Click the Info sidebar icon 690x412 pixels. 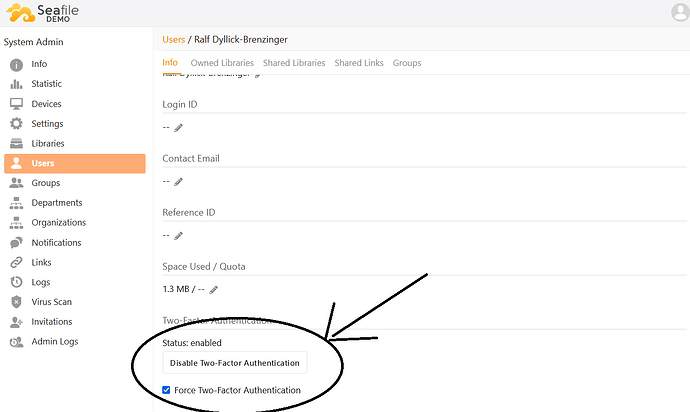(16, 65)
